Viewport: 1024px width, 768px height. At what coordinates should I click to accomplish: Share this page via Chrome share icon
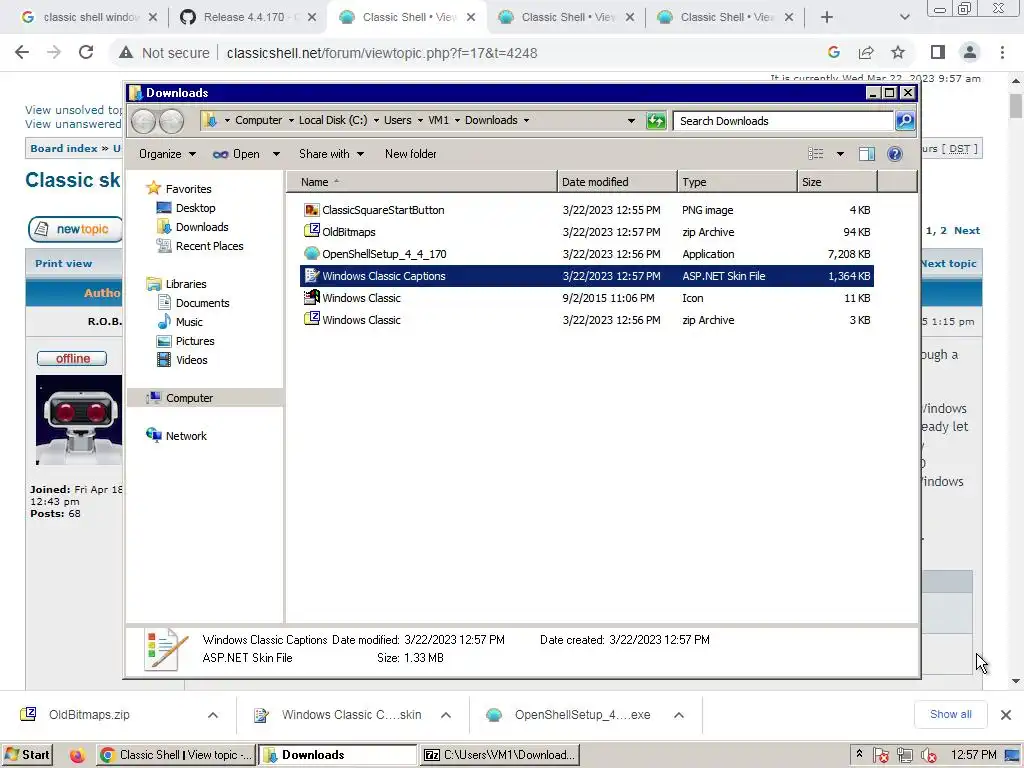click(x=866, y=53)
